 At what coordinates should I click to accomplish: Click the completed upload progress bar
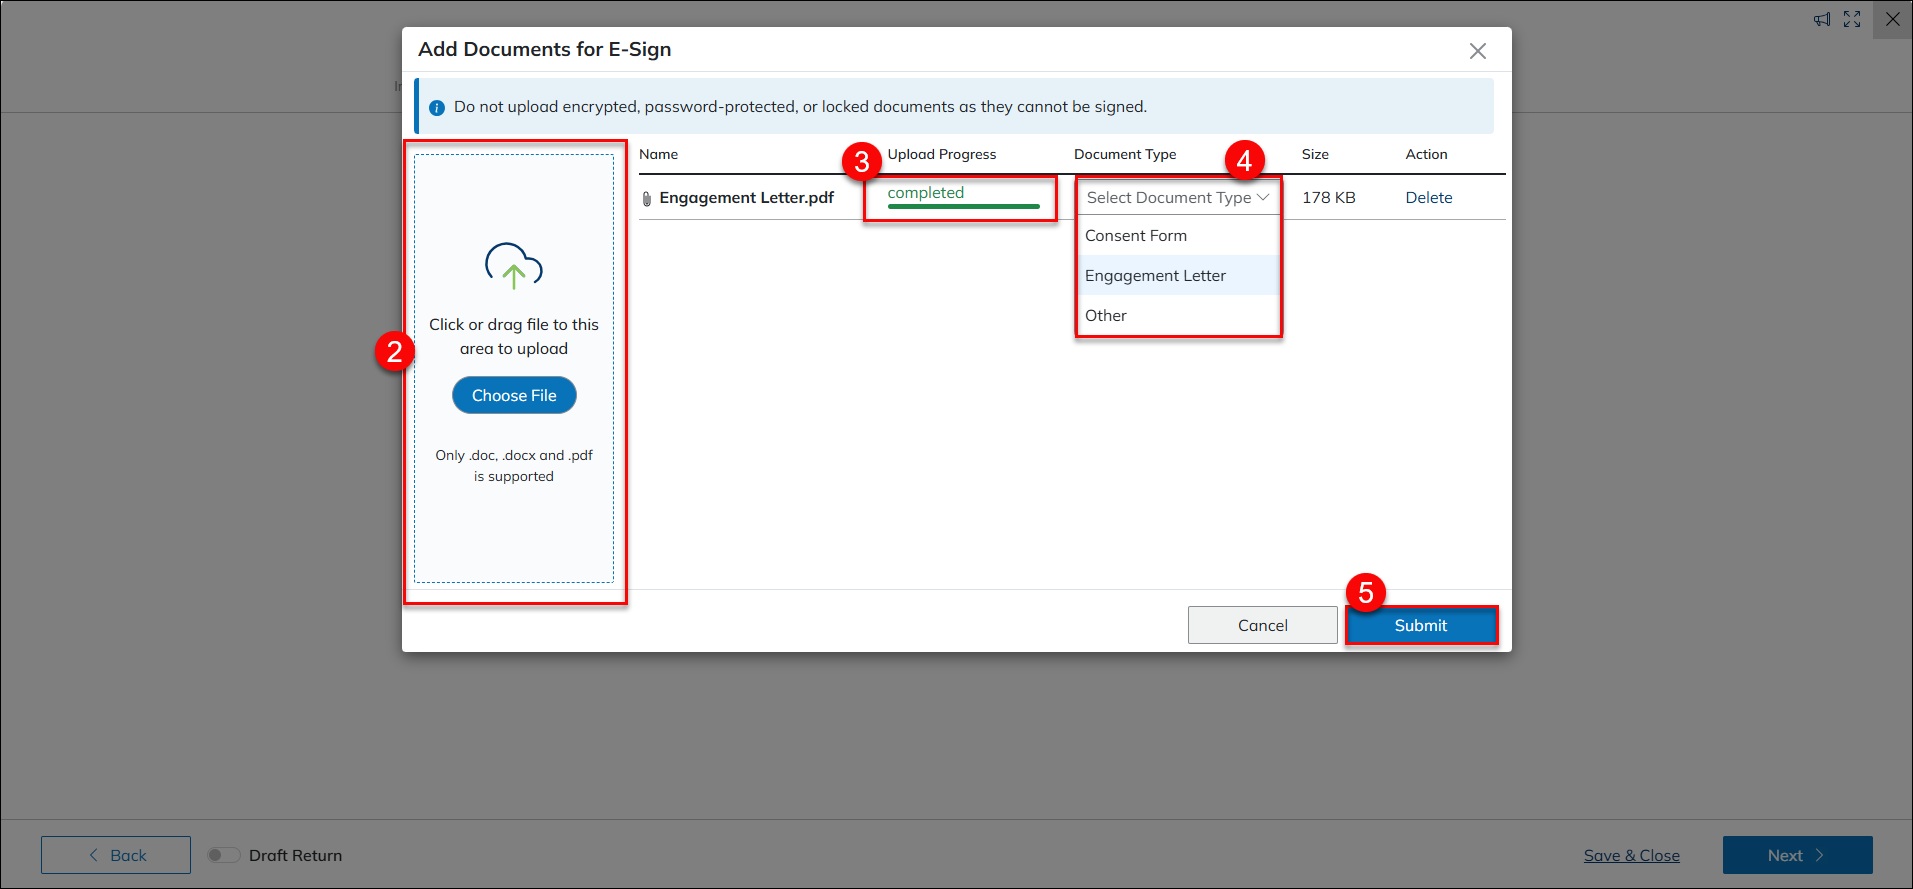(963, 206)
